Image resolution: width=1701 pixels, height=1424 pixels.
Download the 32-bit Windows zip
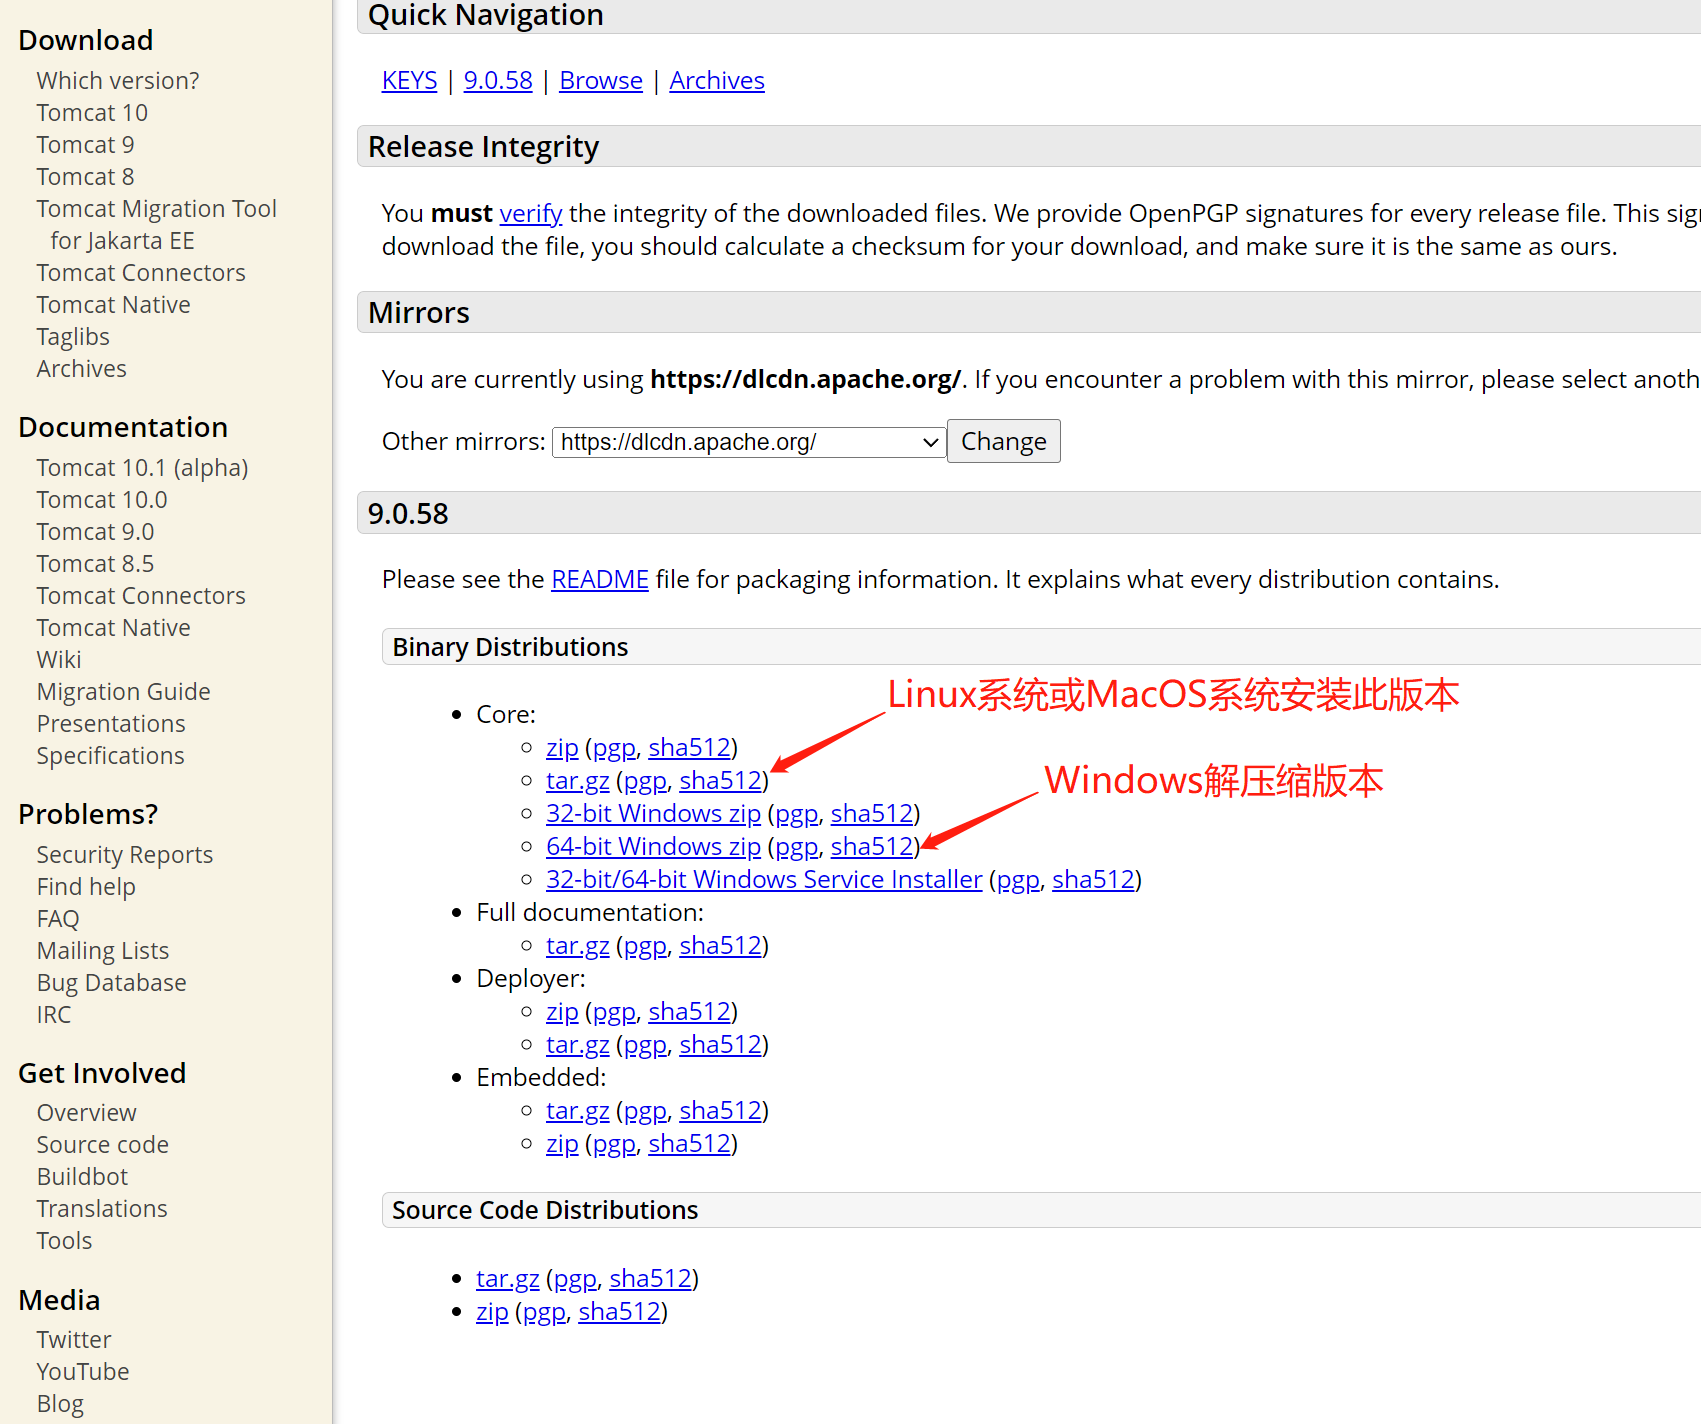pos(653,814)
